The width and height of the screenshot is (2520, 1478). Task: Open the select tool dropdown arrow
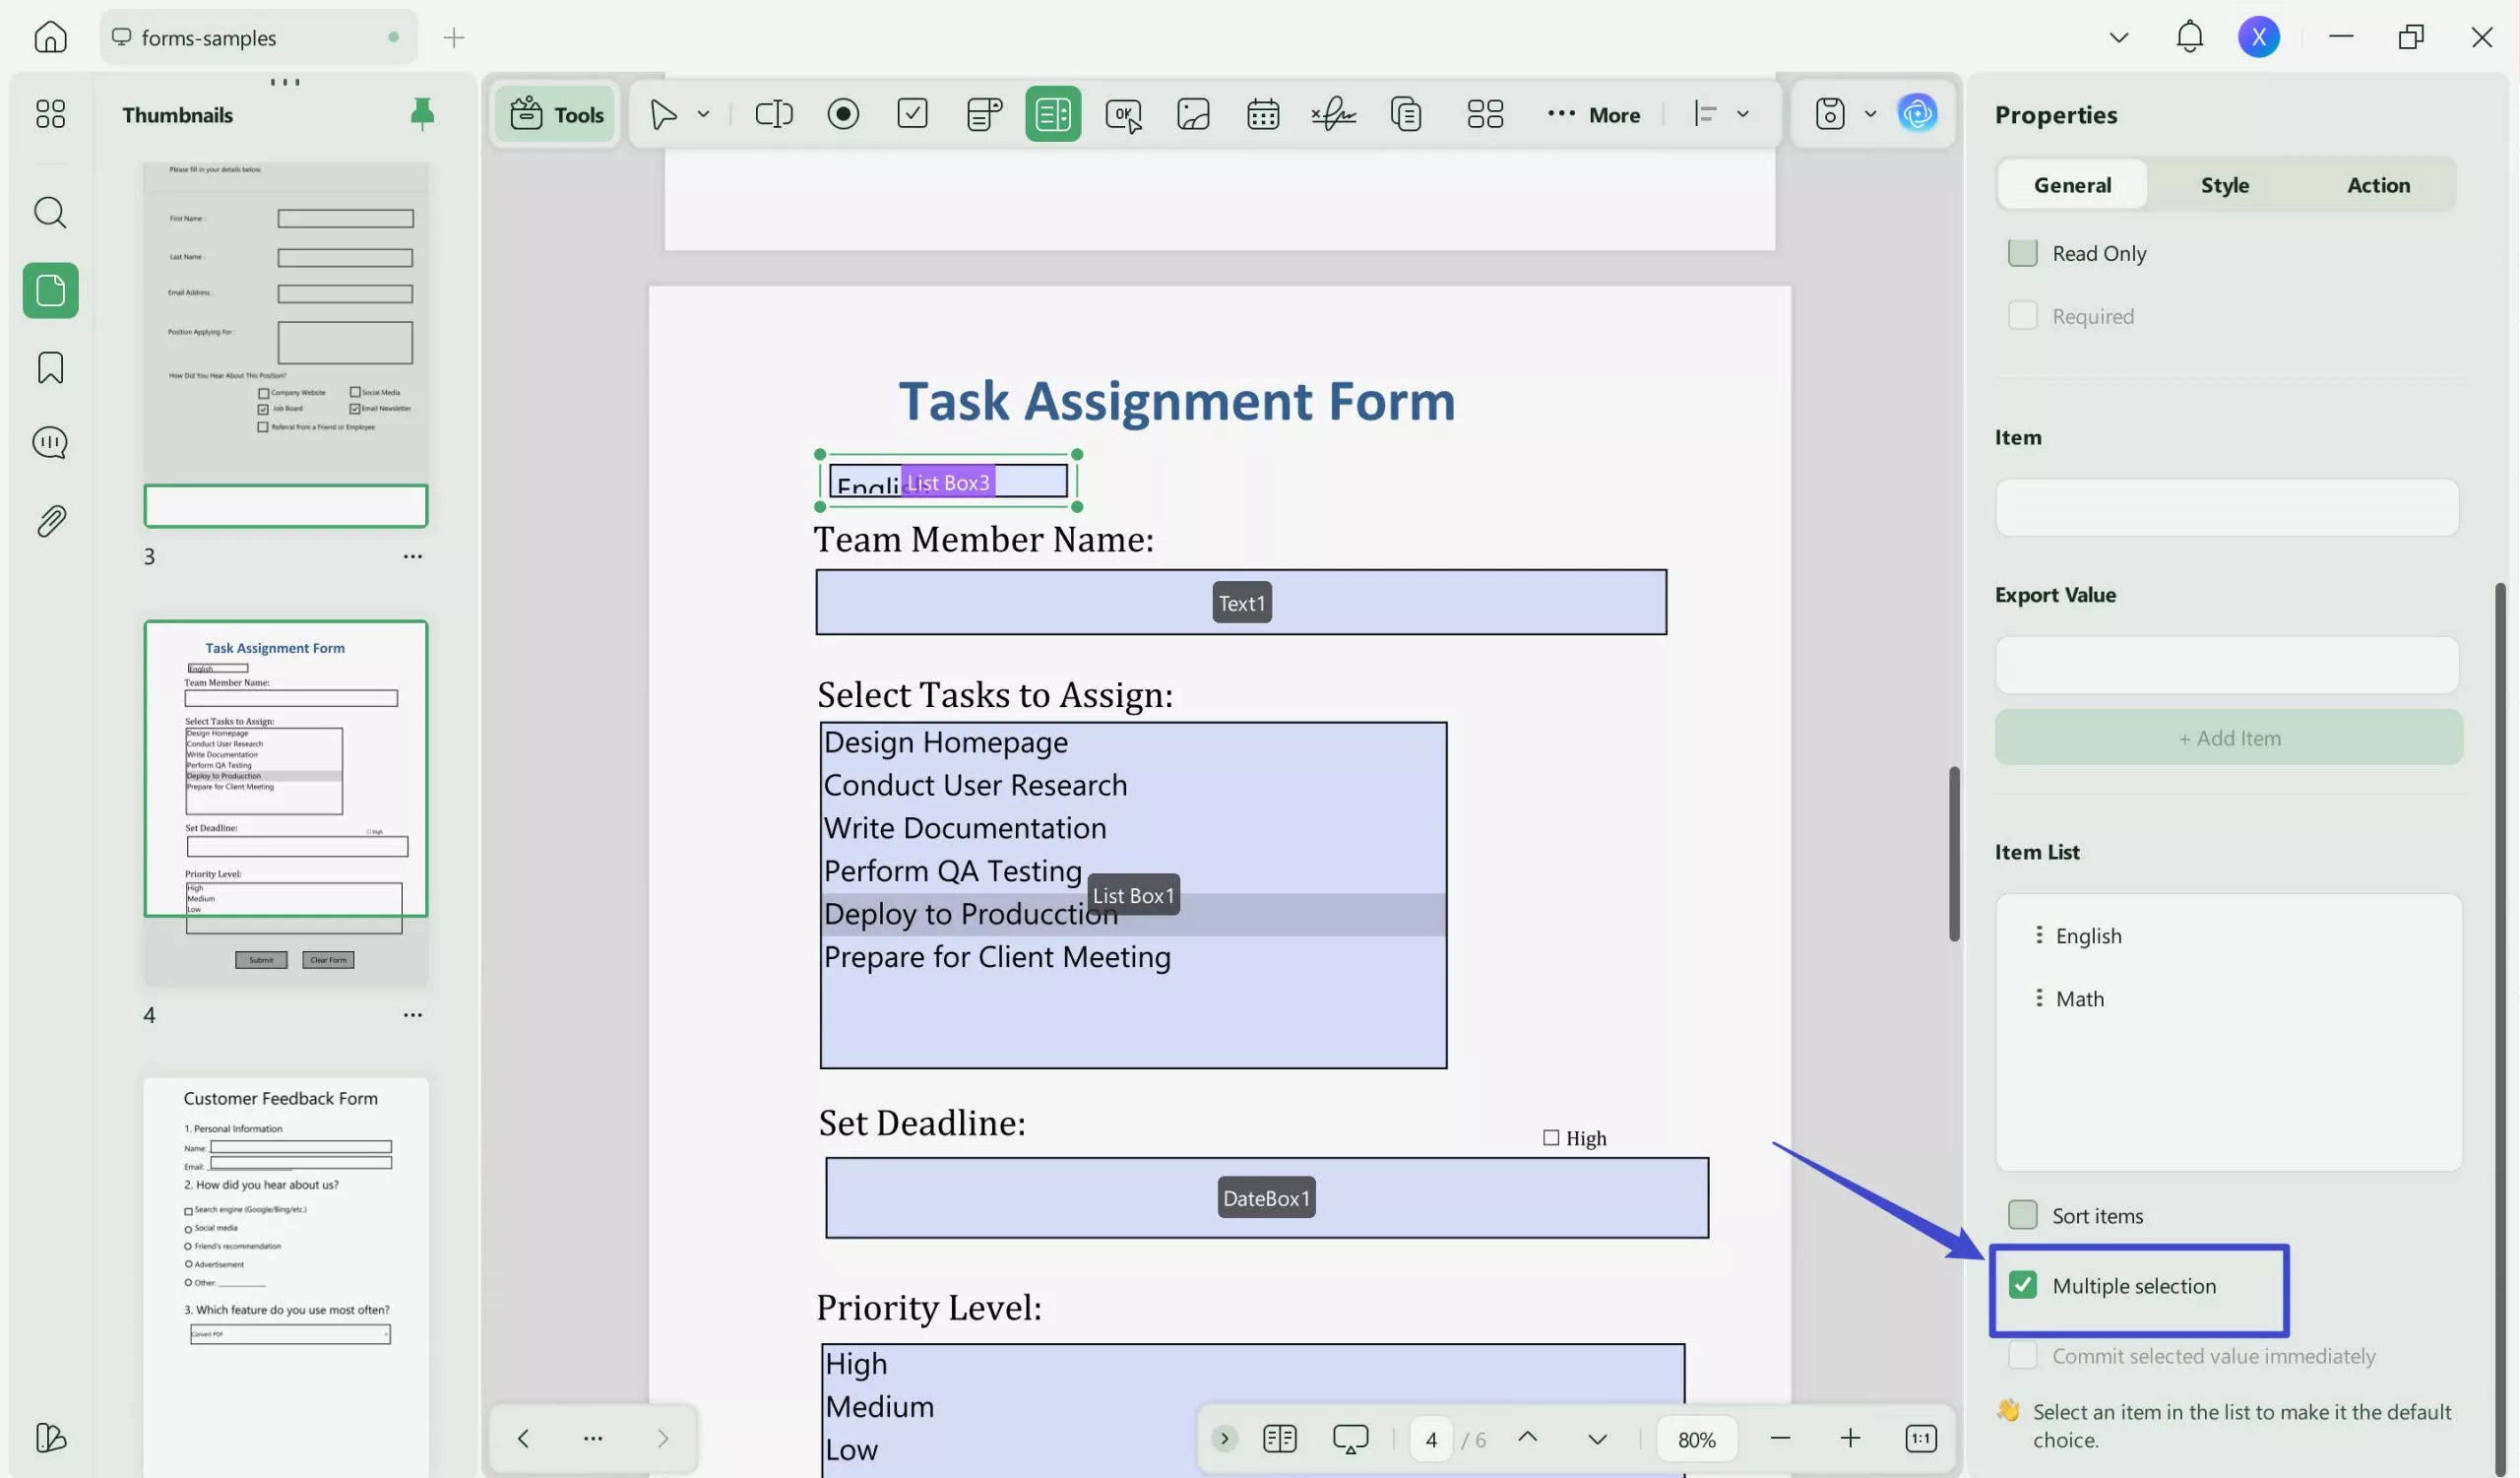coord(703,114)
